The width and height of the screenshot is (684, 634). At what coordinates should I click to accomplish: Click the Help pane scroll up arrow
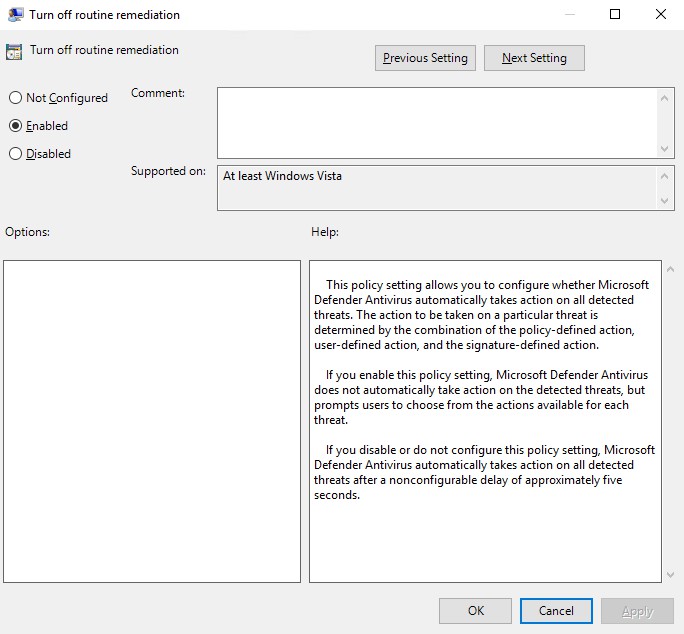pyautogui.click(x=670, y=269)
